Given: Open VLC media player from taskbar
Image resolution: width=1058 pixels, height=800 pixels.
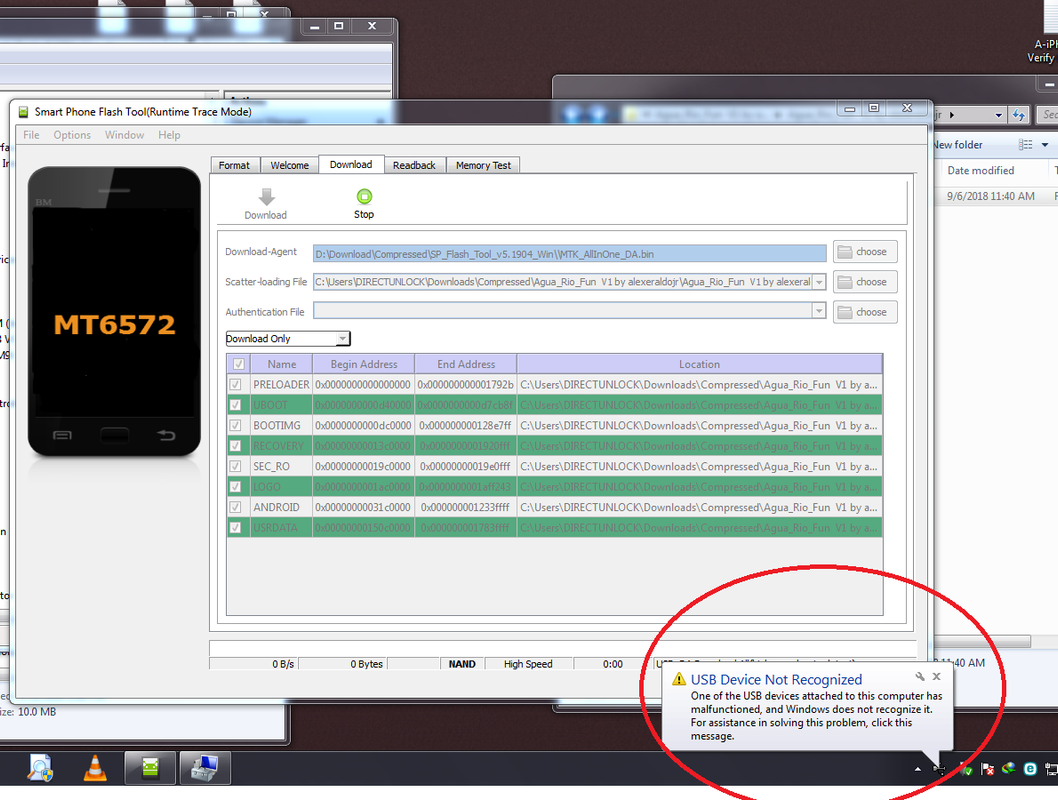Looking at the screenshot, I should point(95,768).
